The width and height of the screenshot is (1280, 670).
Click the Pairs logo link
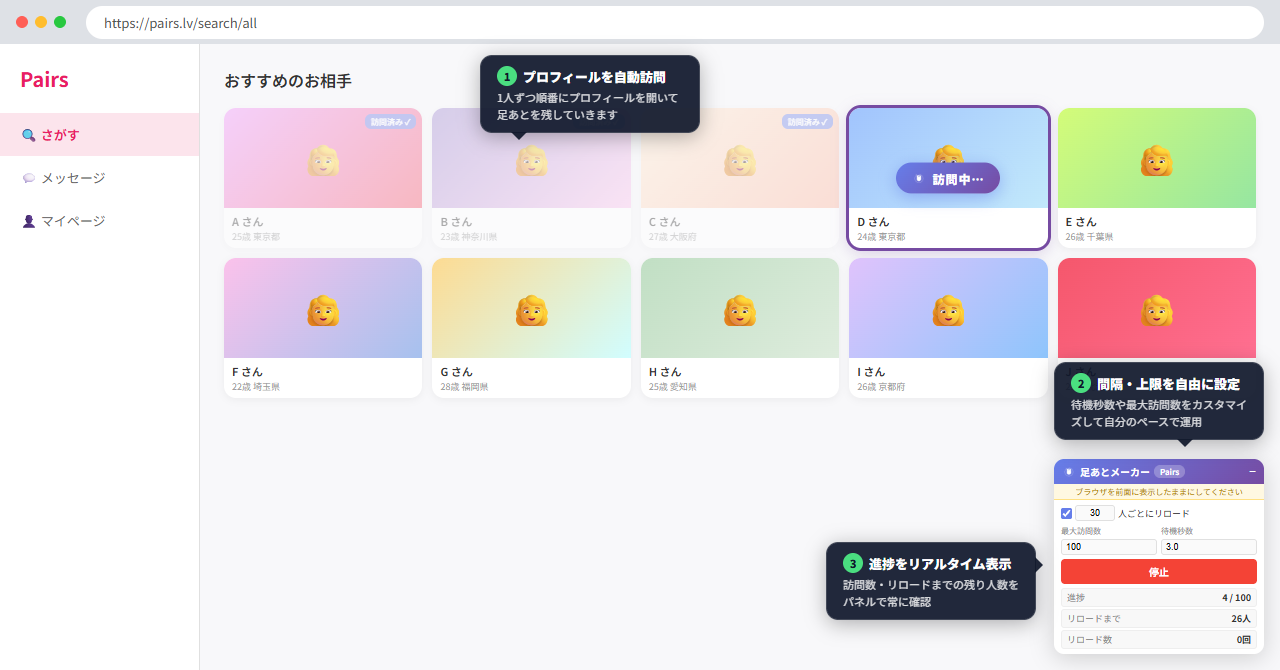[44, 80]
